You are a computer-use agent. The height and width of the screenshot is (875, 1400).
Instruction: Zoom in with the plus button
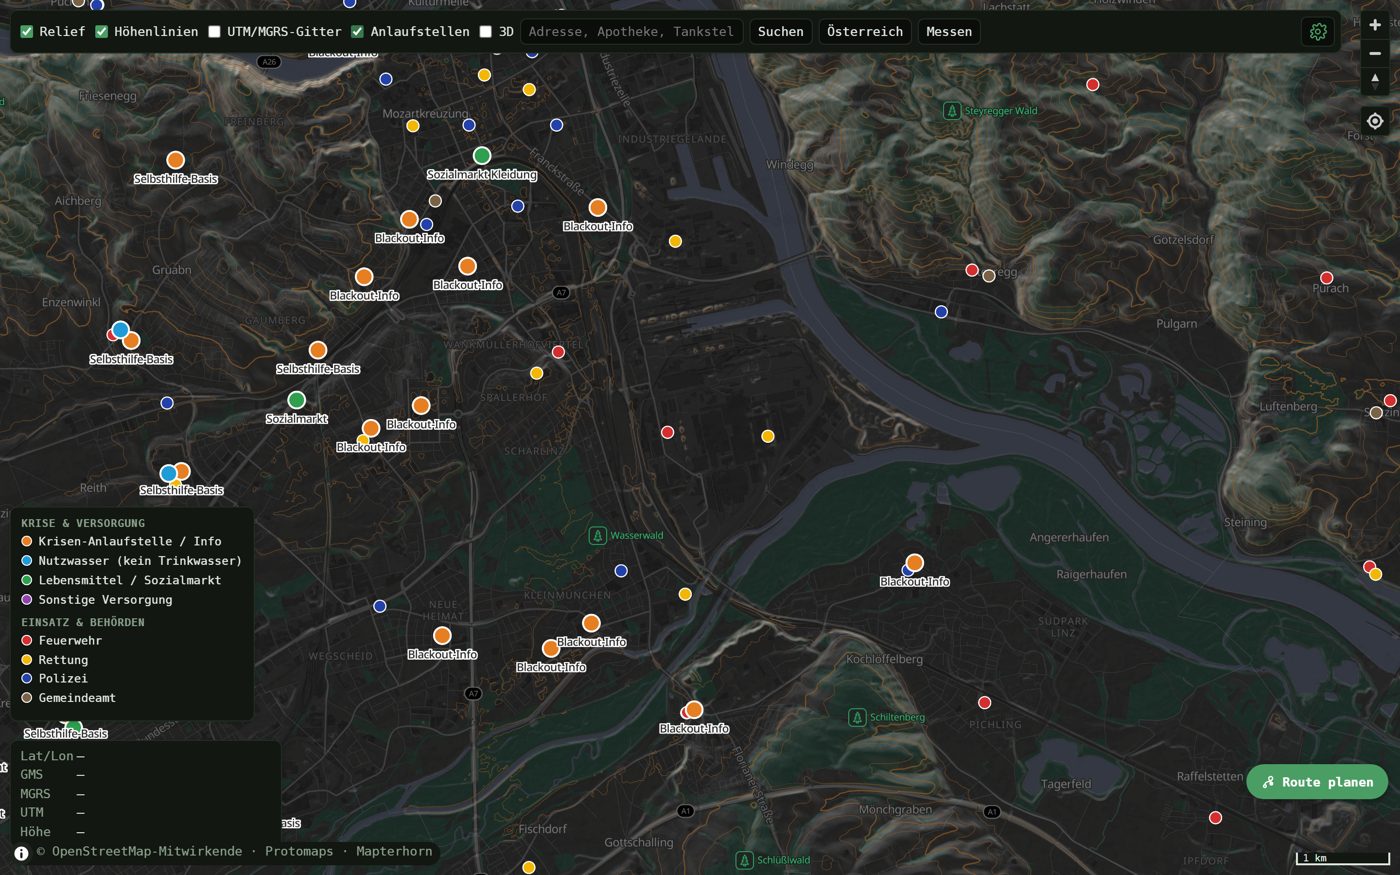(1375, 25)
